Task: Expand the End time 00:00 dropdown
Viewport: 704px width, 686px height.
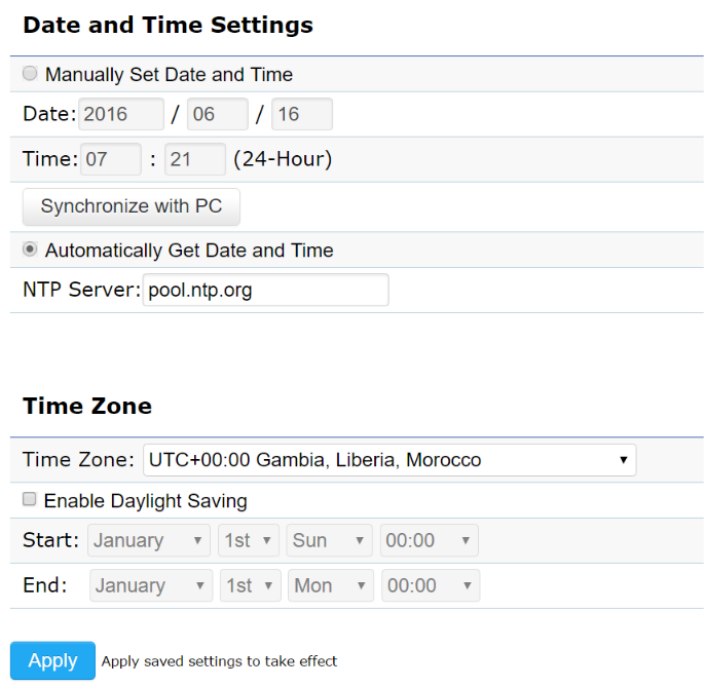Action: [x=430, y=586]
